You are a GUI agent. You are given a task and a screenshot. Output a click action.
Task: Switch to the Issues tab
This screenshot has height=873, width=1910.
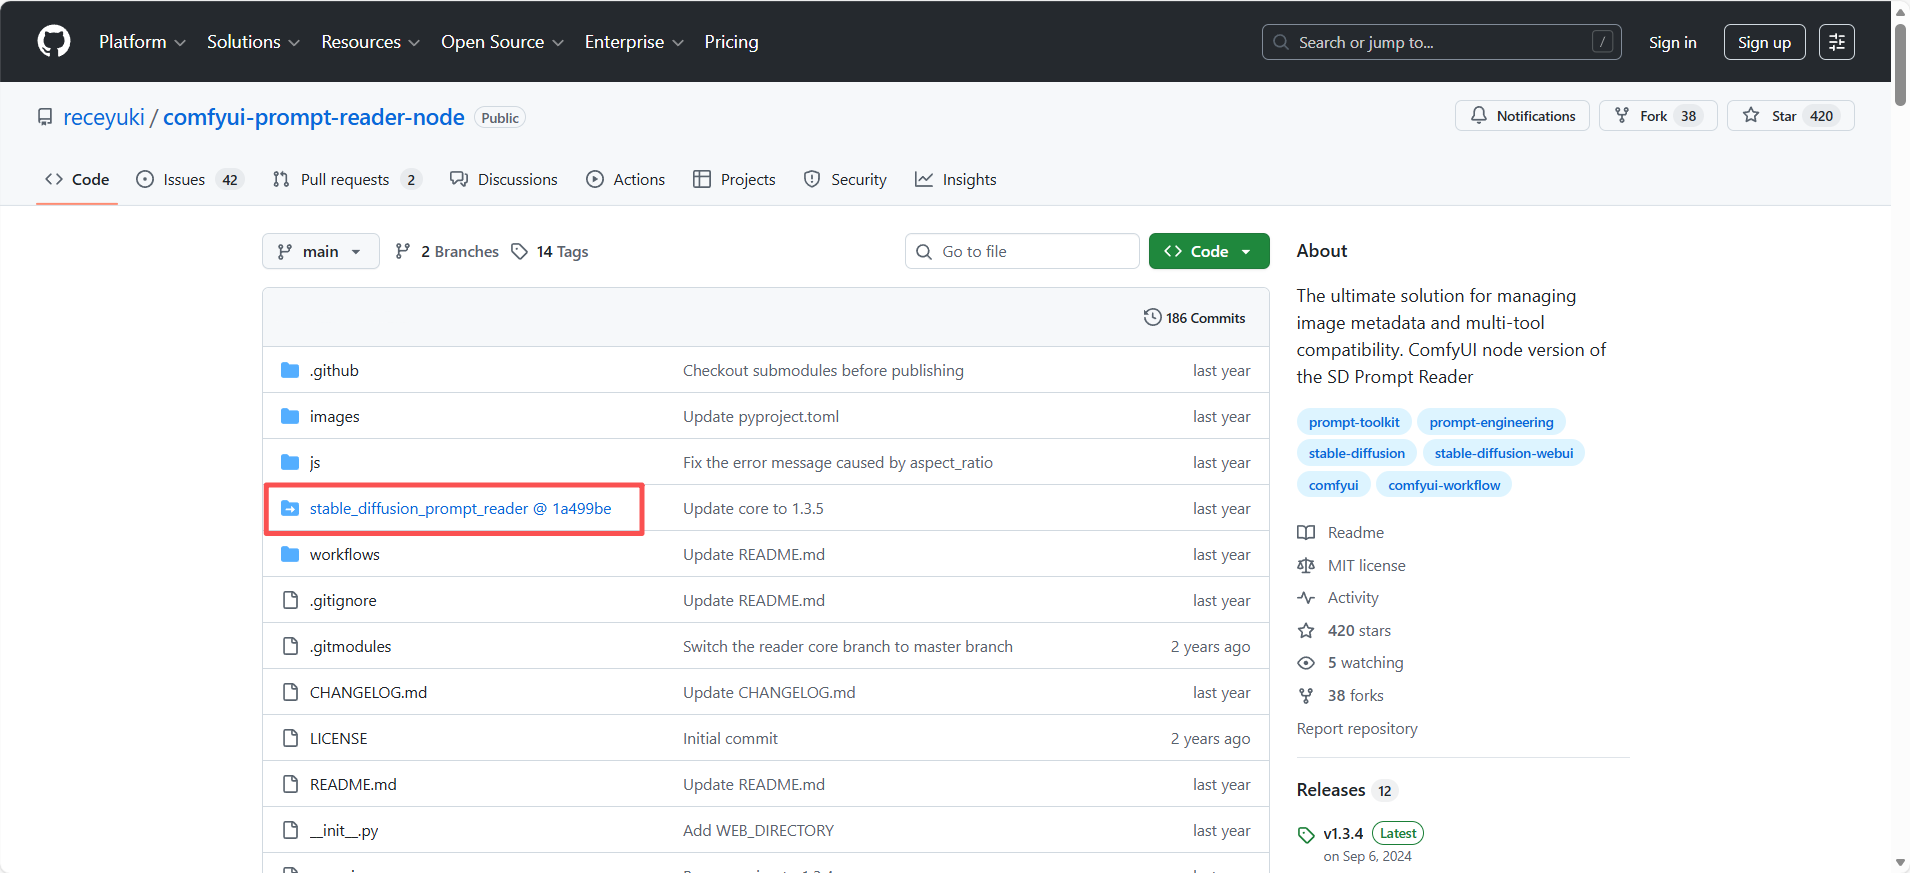(190, 179)
